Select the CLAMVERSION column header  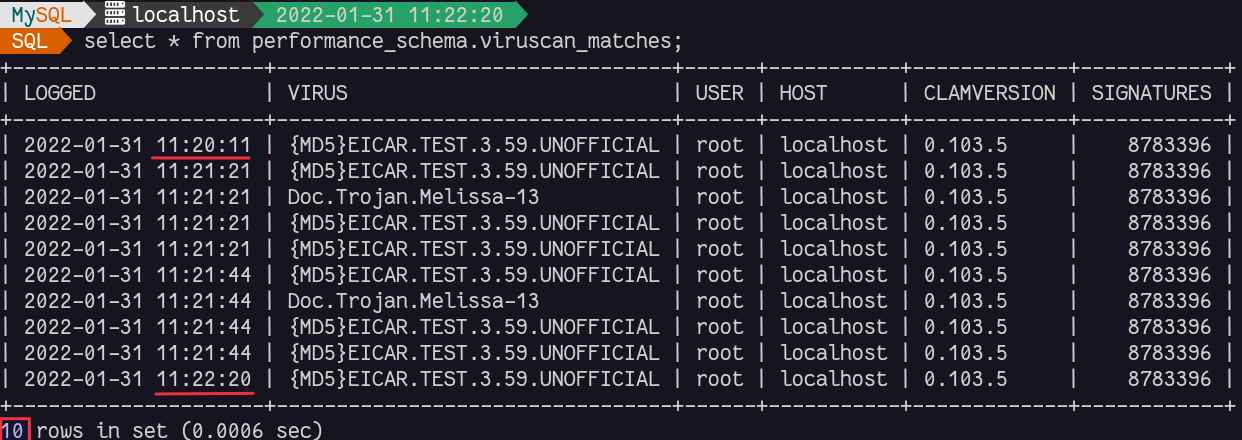[x=989, y=93]
